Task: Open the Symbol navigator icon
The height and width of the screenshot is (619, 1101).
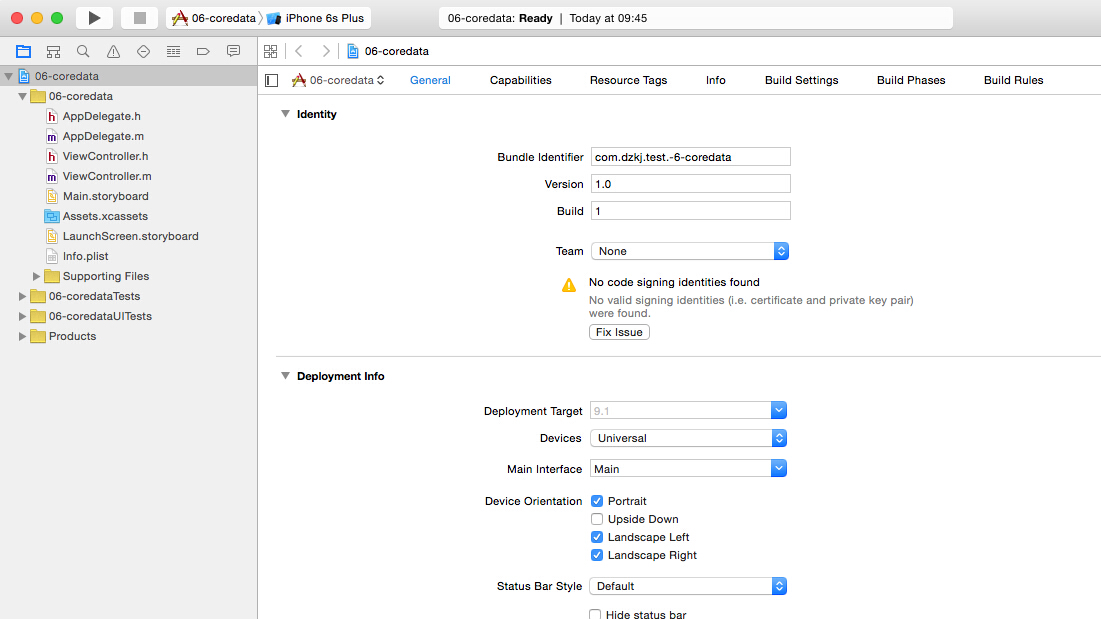Action: (53, 51)
